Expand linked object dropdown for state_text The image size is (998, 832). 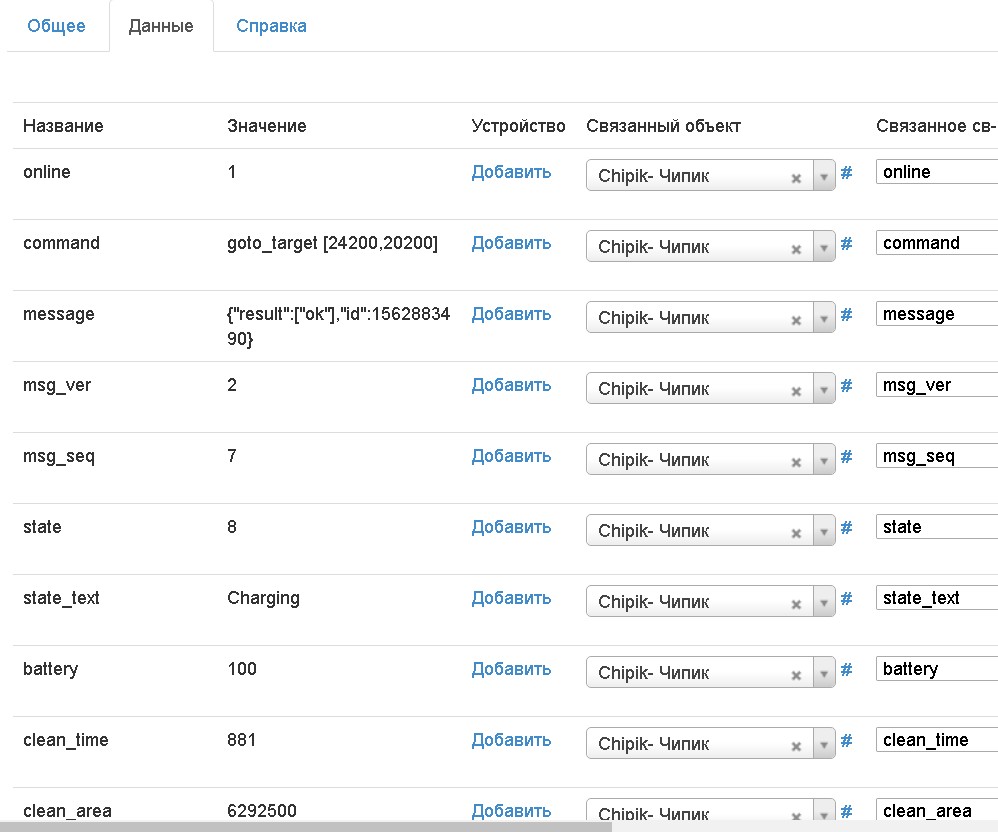coord(824,603)
